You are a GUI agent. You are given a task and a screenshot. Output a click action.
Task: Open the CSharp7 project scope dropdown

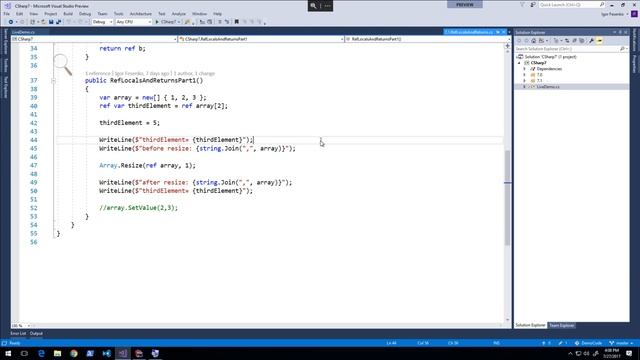pyautogui.click(x=94, y=39)
